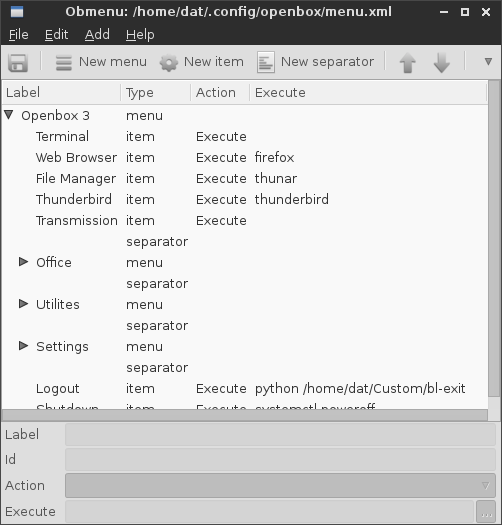Click the Execute browse ellipsis button
Image resolution: width=502 pixels, height=525 pixels.
click(x=486, y=512)
